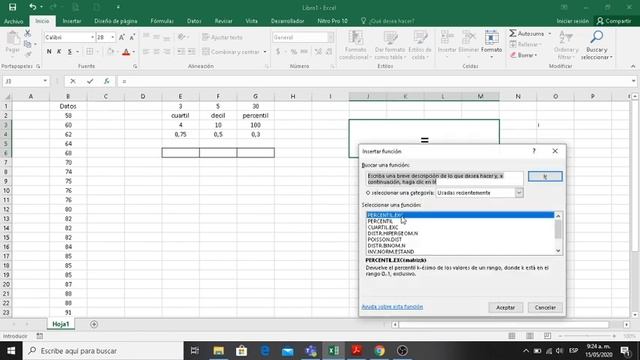Click Iniciar sesión link
This screenshot has height=360, width=640.
[573, 21]
